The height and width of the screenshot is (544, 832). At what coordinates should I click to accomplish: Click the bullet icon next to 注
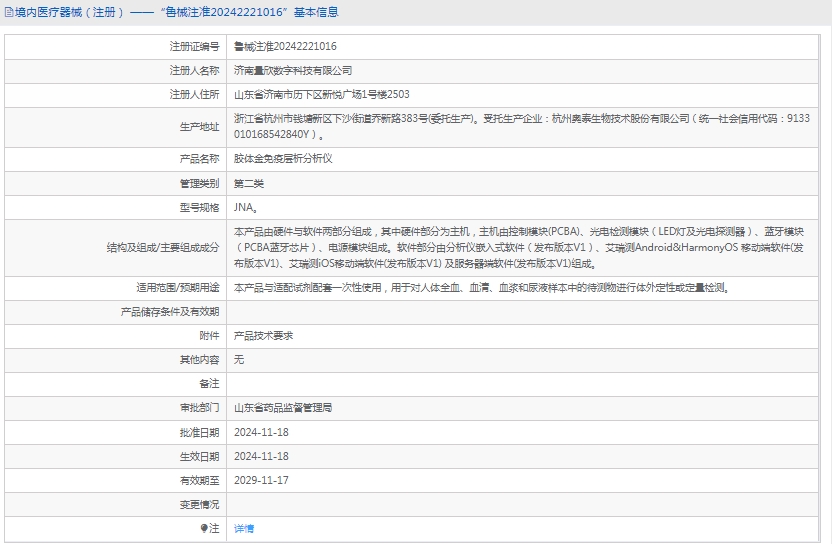pyautogui.click(x=204, y=528)
